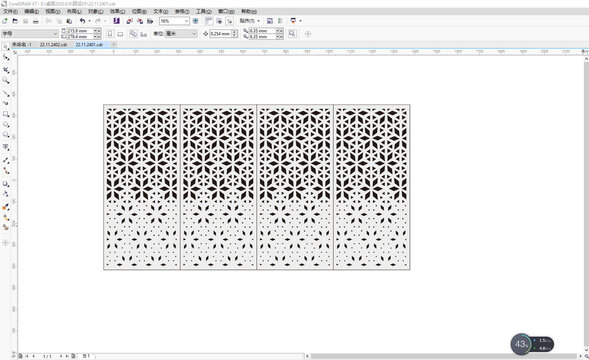Select the Pick tool in the toolbox

point(6,46)
